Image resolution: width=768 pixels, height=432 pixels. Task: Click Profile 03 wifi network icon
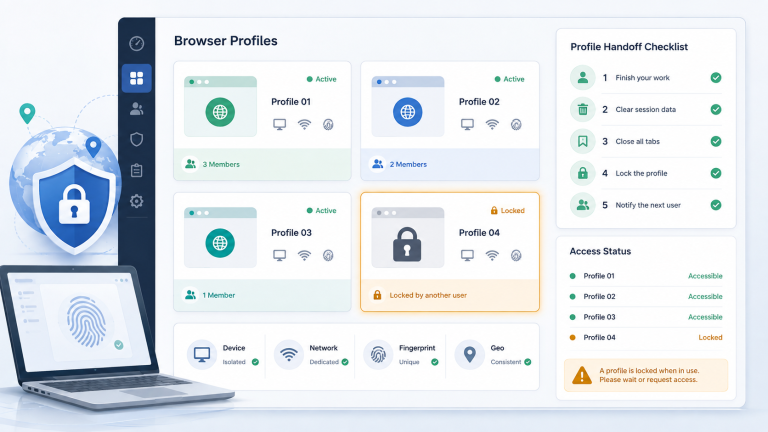(x=304, y=255)
